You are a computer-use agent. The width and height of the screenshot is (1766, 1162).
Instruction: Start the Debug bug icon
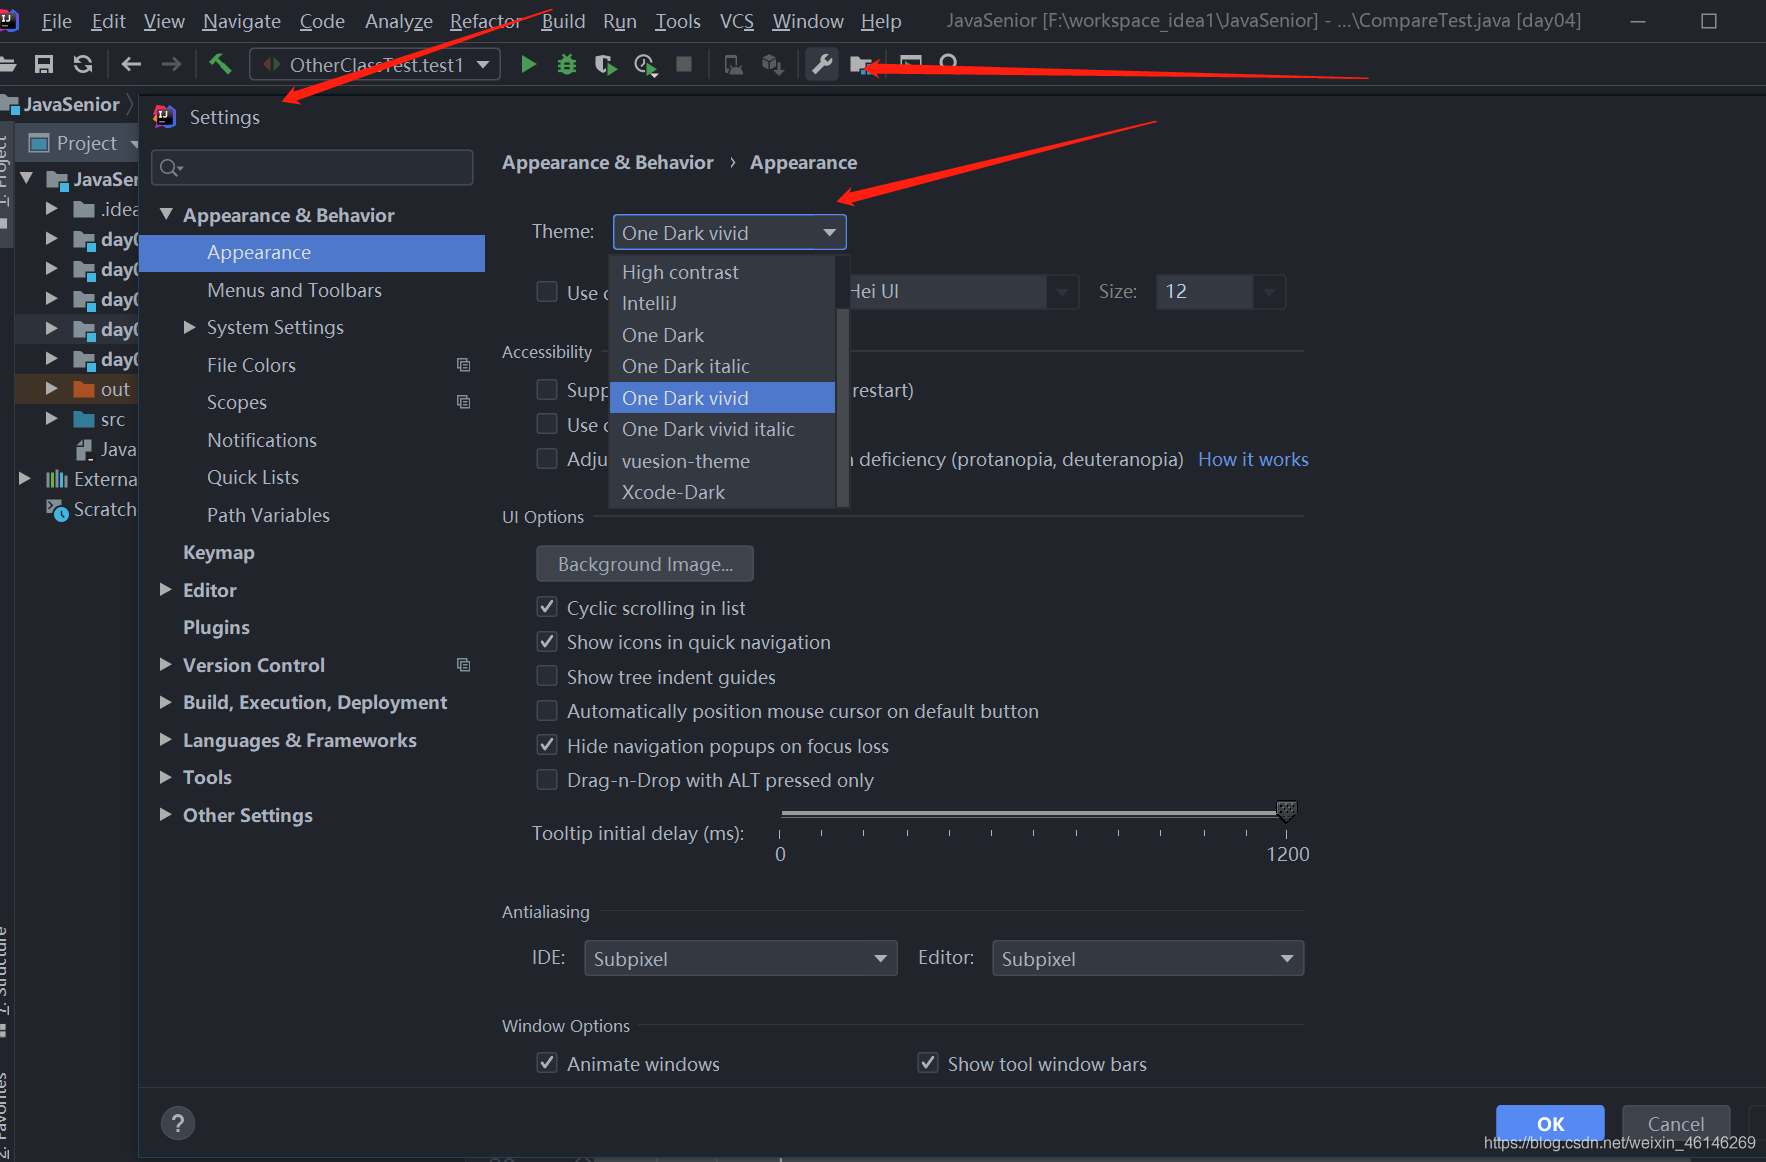click(567, 65)
